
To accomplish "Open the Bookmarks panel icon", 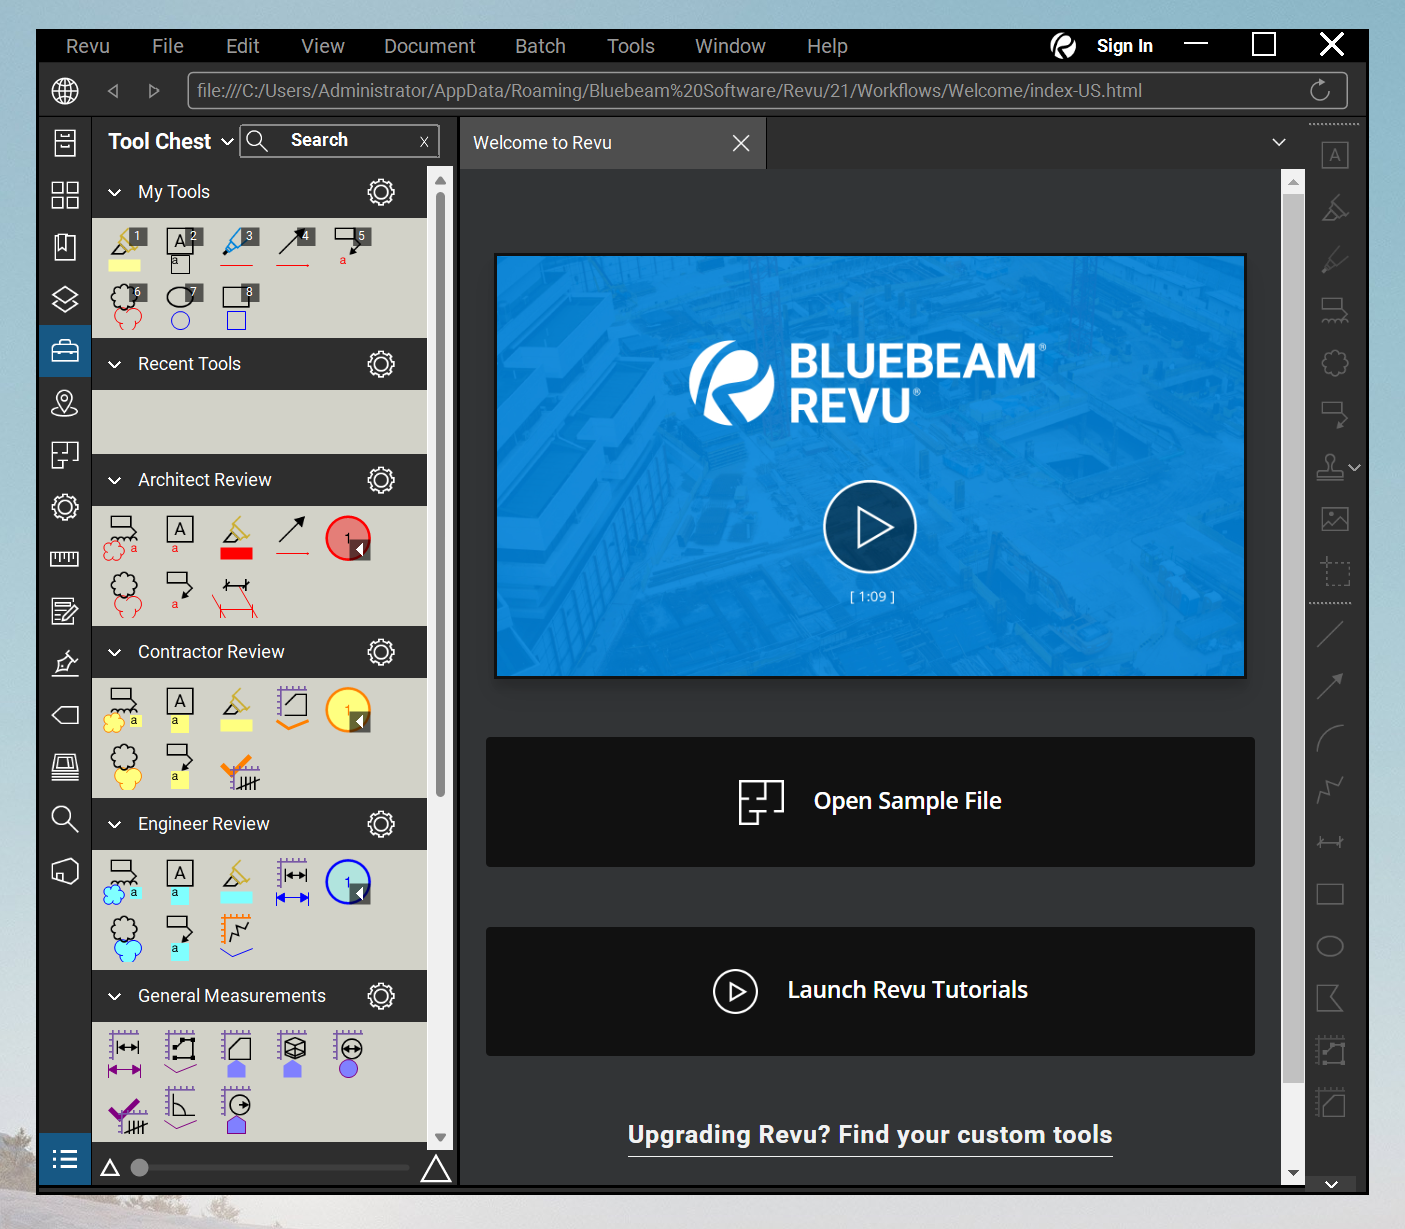I will tap(65, 247).
